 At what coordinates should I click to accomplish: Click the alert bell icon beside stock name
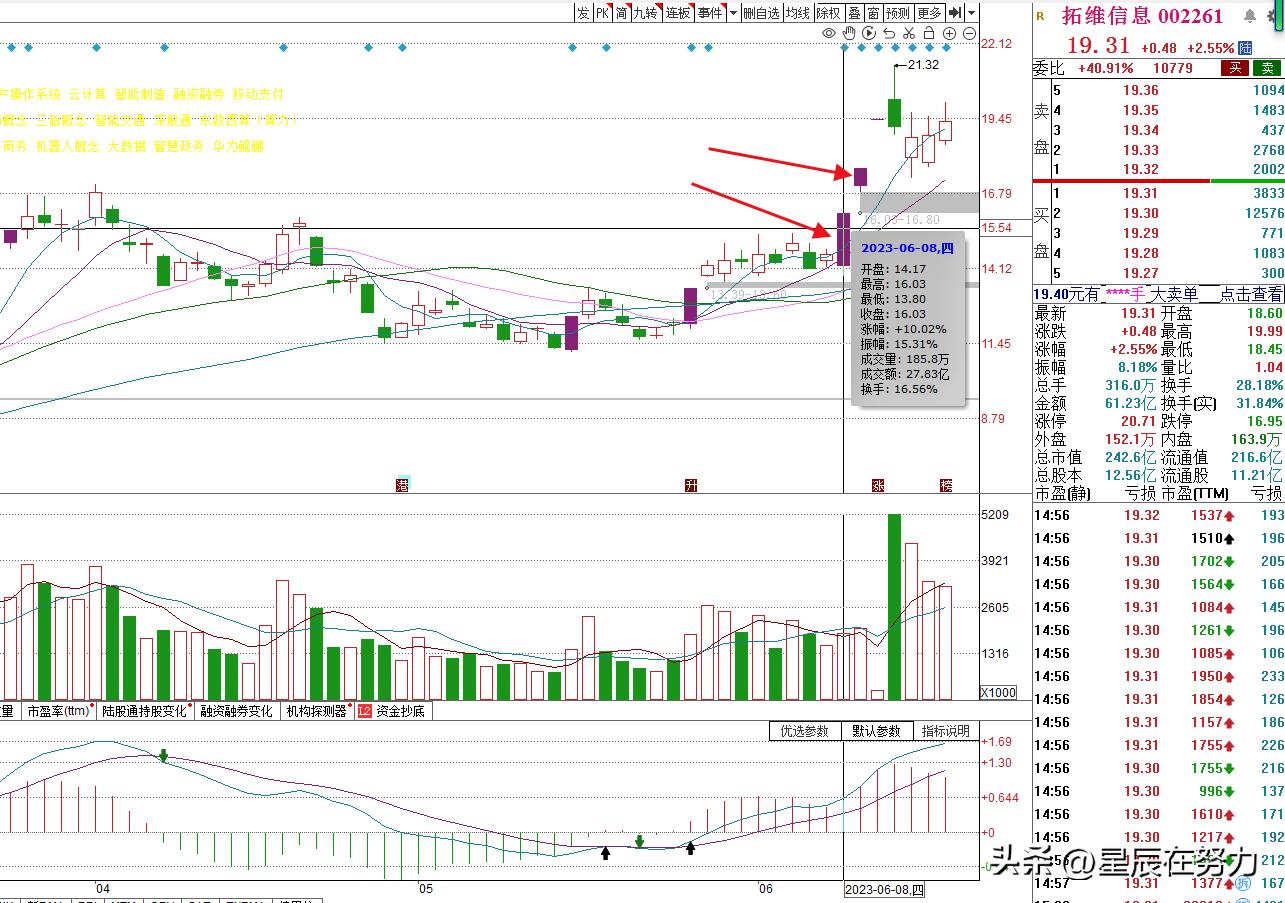pyautogui.click(x=1250, y=16)
